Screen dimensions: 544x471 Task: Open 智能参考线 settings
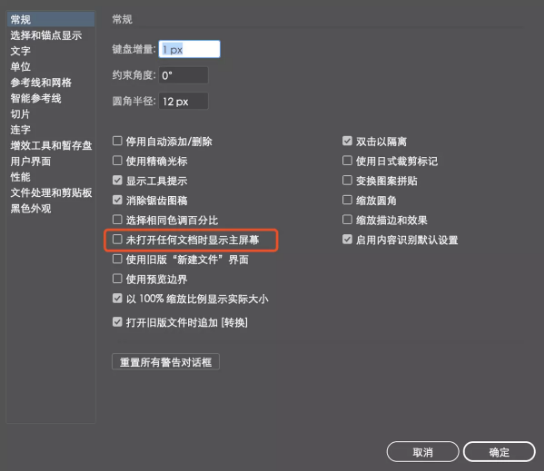click(36, 99)
